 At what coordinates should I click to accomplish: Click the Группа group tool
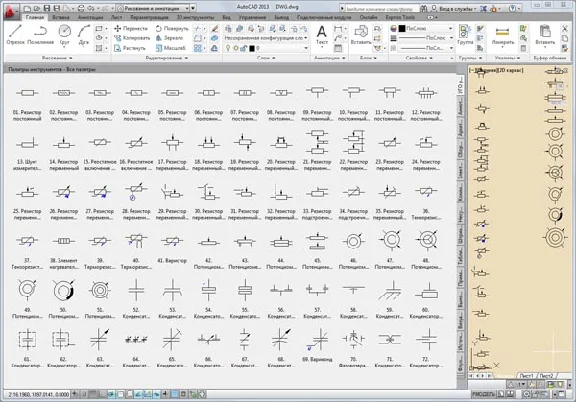click(465, 35)
